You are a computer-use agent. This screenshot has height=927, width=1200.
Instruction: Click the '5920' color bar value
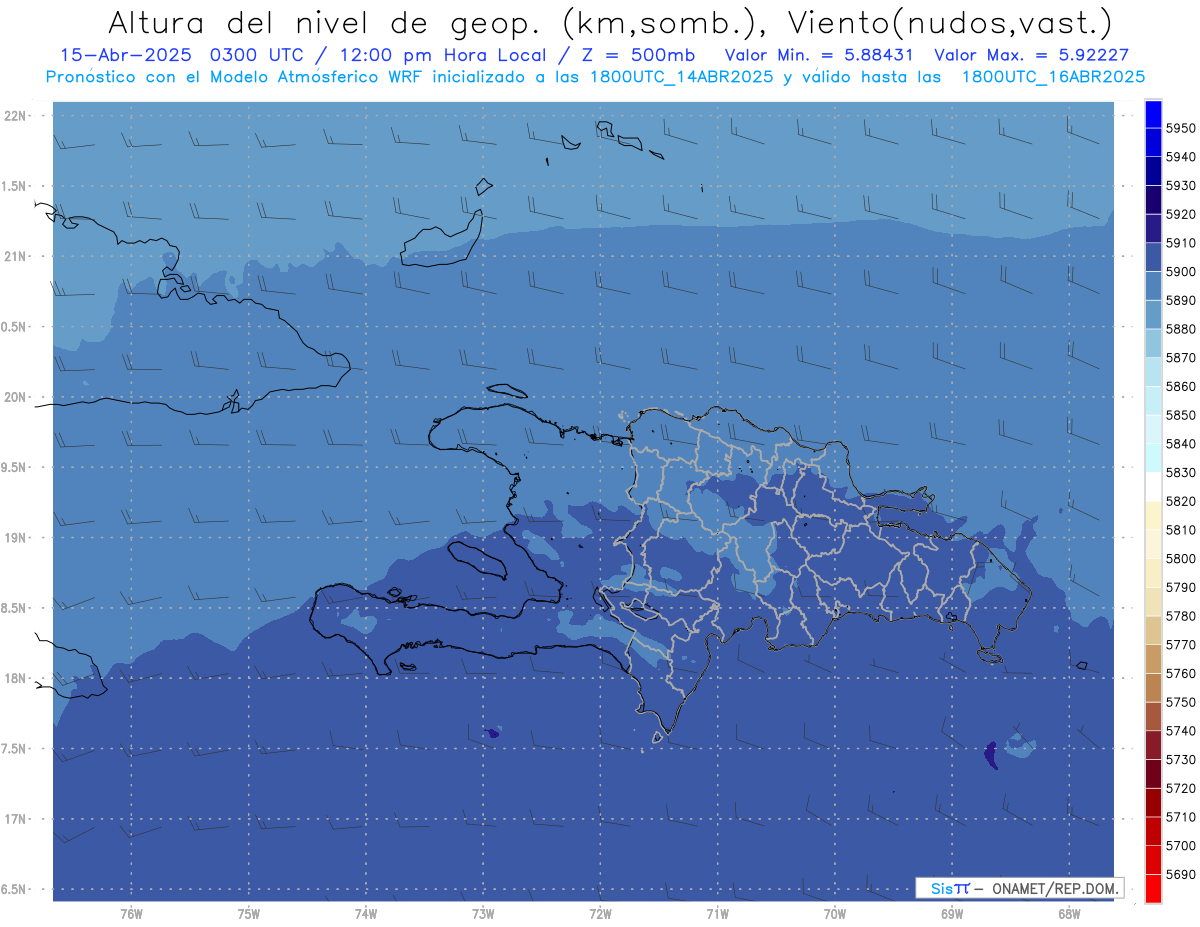(1181, 214)
